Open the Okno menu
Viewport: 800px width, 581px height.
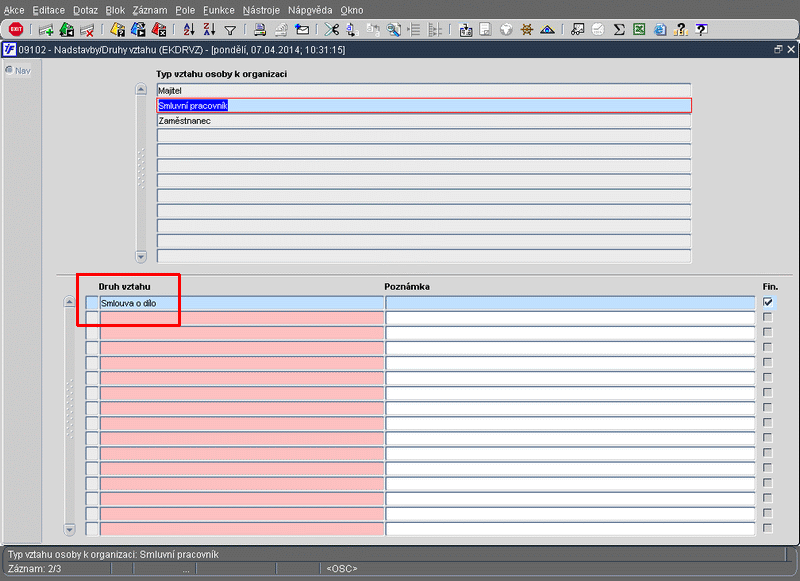click(x=352, y=10)
